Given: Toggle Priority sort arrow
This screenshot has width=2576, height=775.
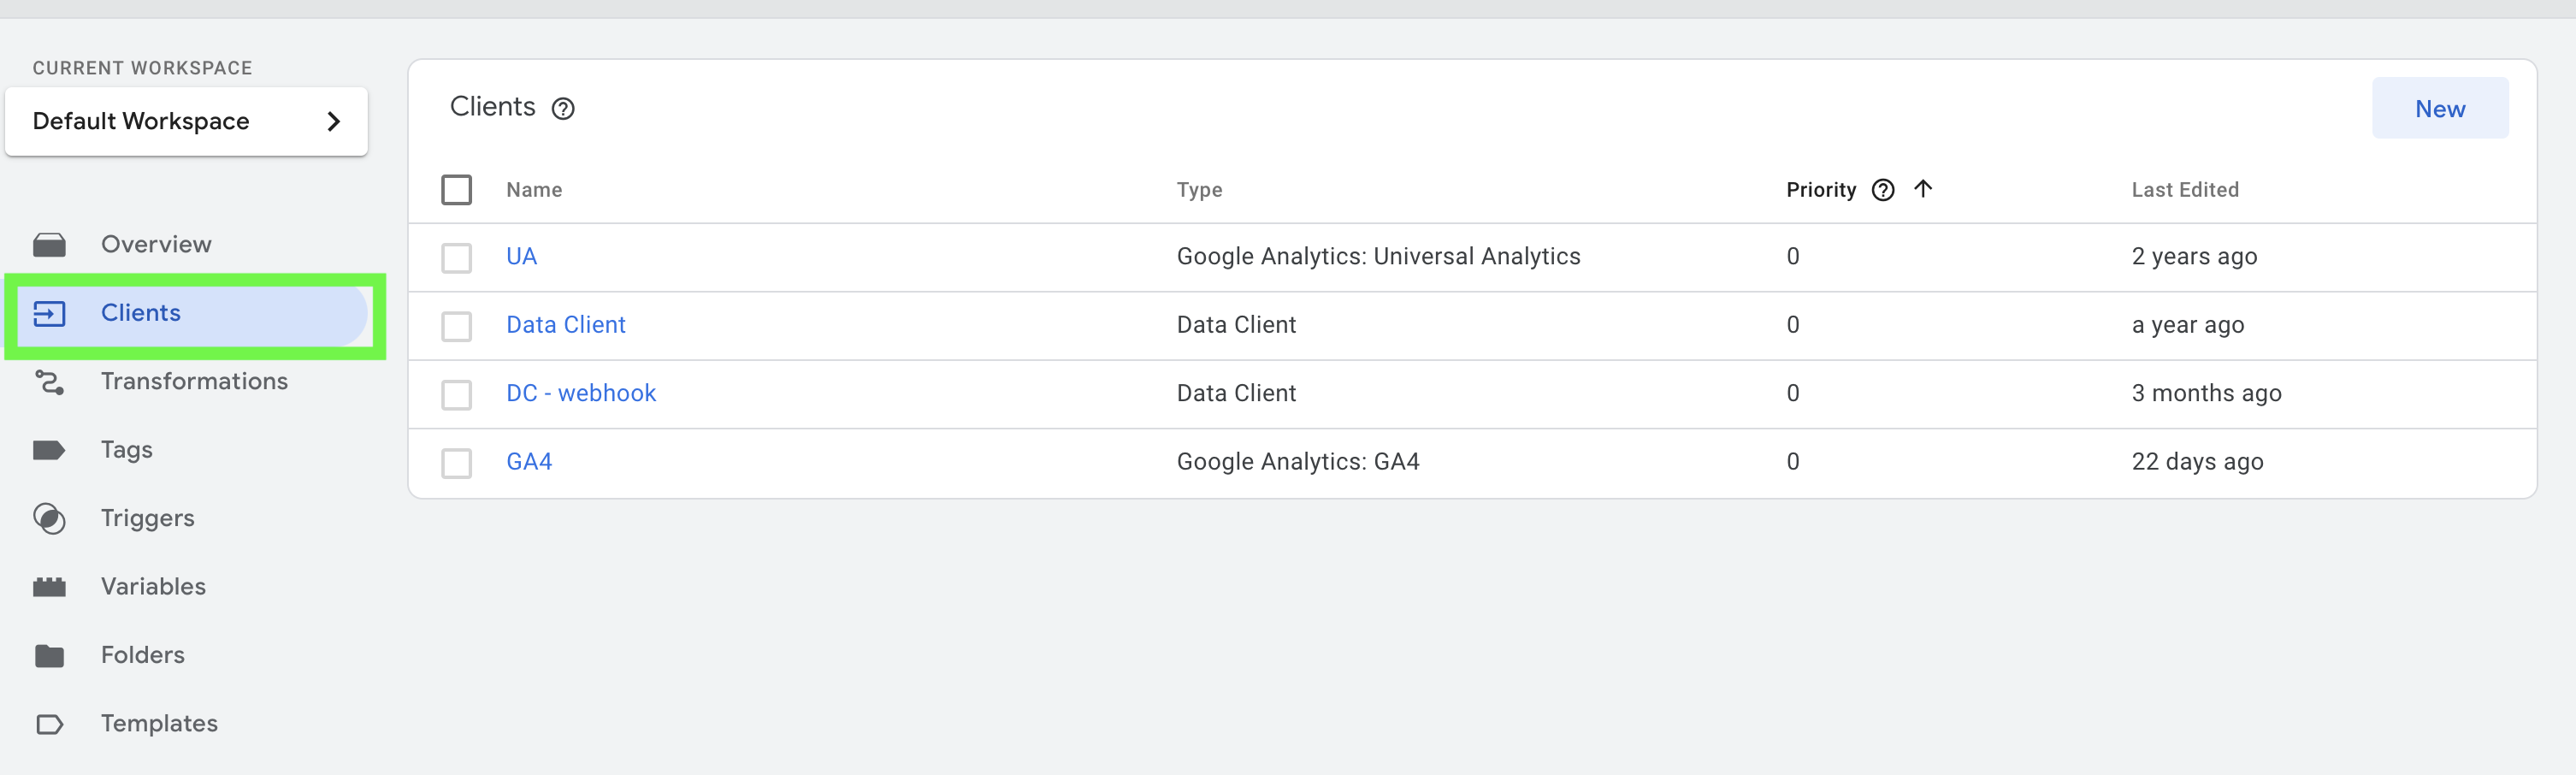Looking at the screenshot, I should pyautogui.click(x=1923, y=189).
